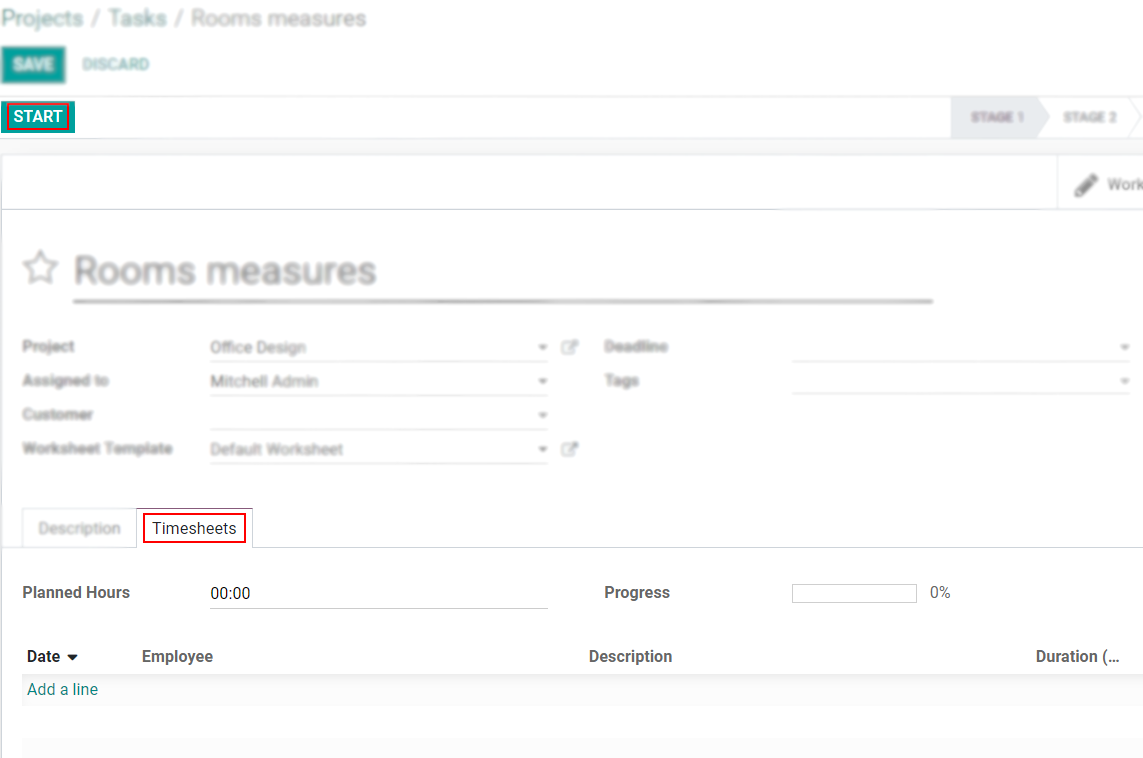Click the START timer button
Image resolution: width=1143 pixels, height=758 pixels.
click(x=38, y=117)
